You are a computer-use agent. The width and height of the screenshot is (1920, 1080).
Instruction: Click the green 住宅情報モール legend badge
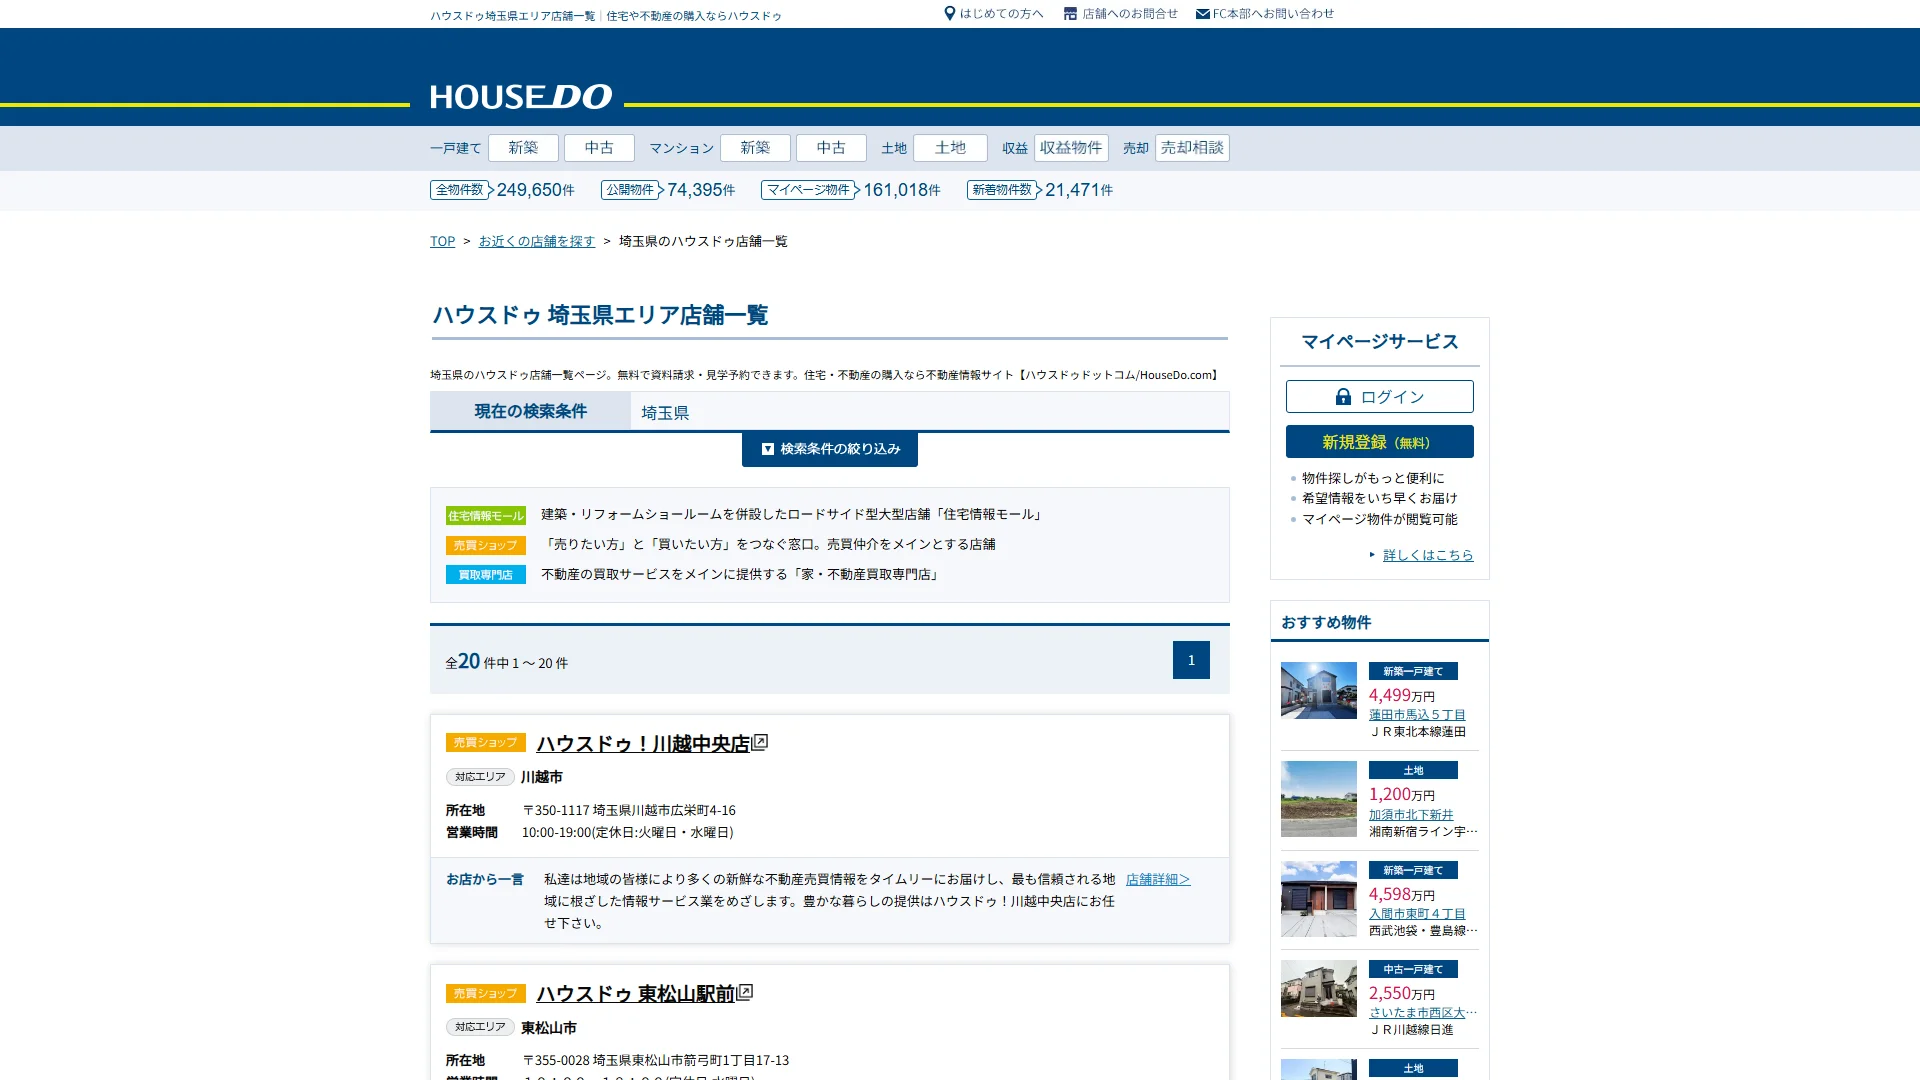click(485, 516)
